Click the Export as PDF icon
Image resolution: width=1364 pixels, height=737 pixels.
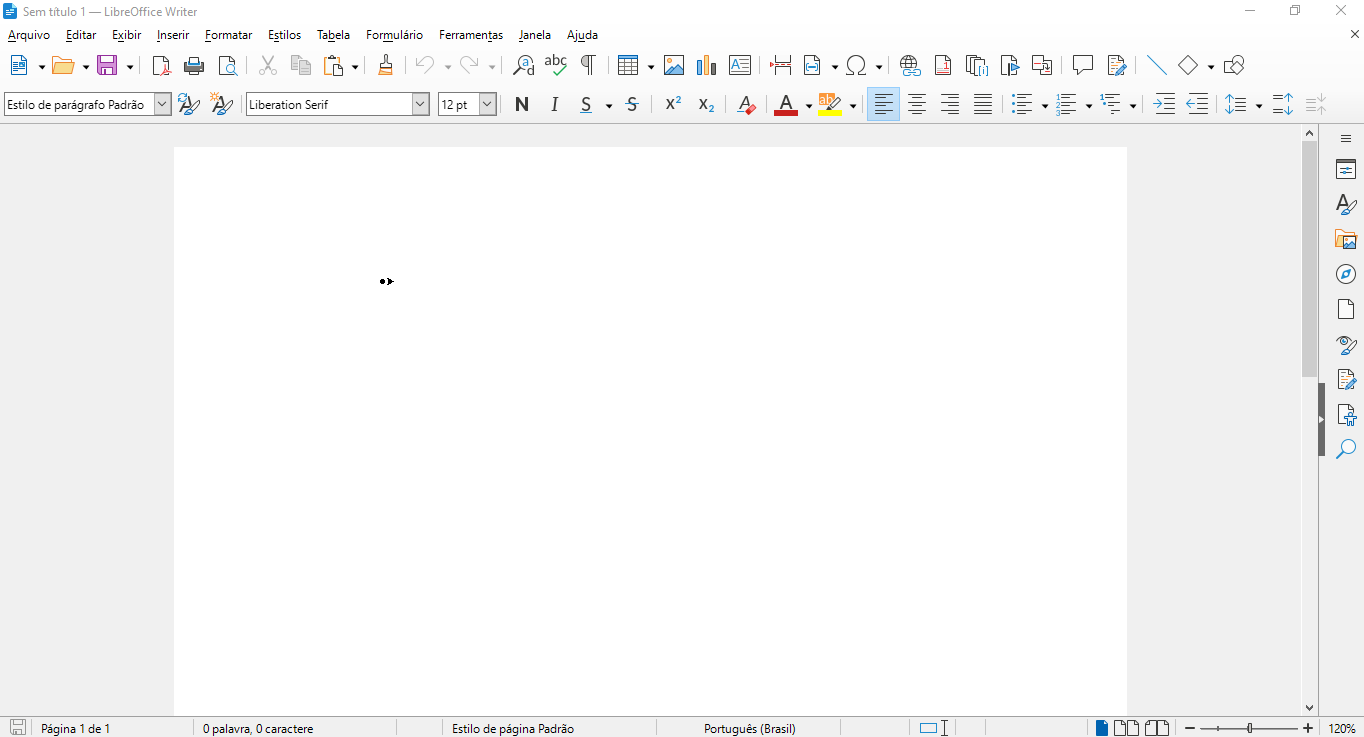point(161,66)
